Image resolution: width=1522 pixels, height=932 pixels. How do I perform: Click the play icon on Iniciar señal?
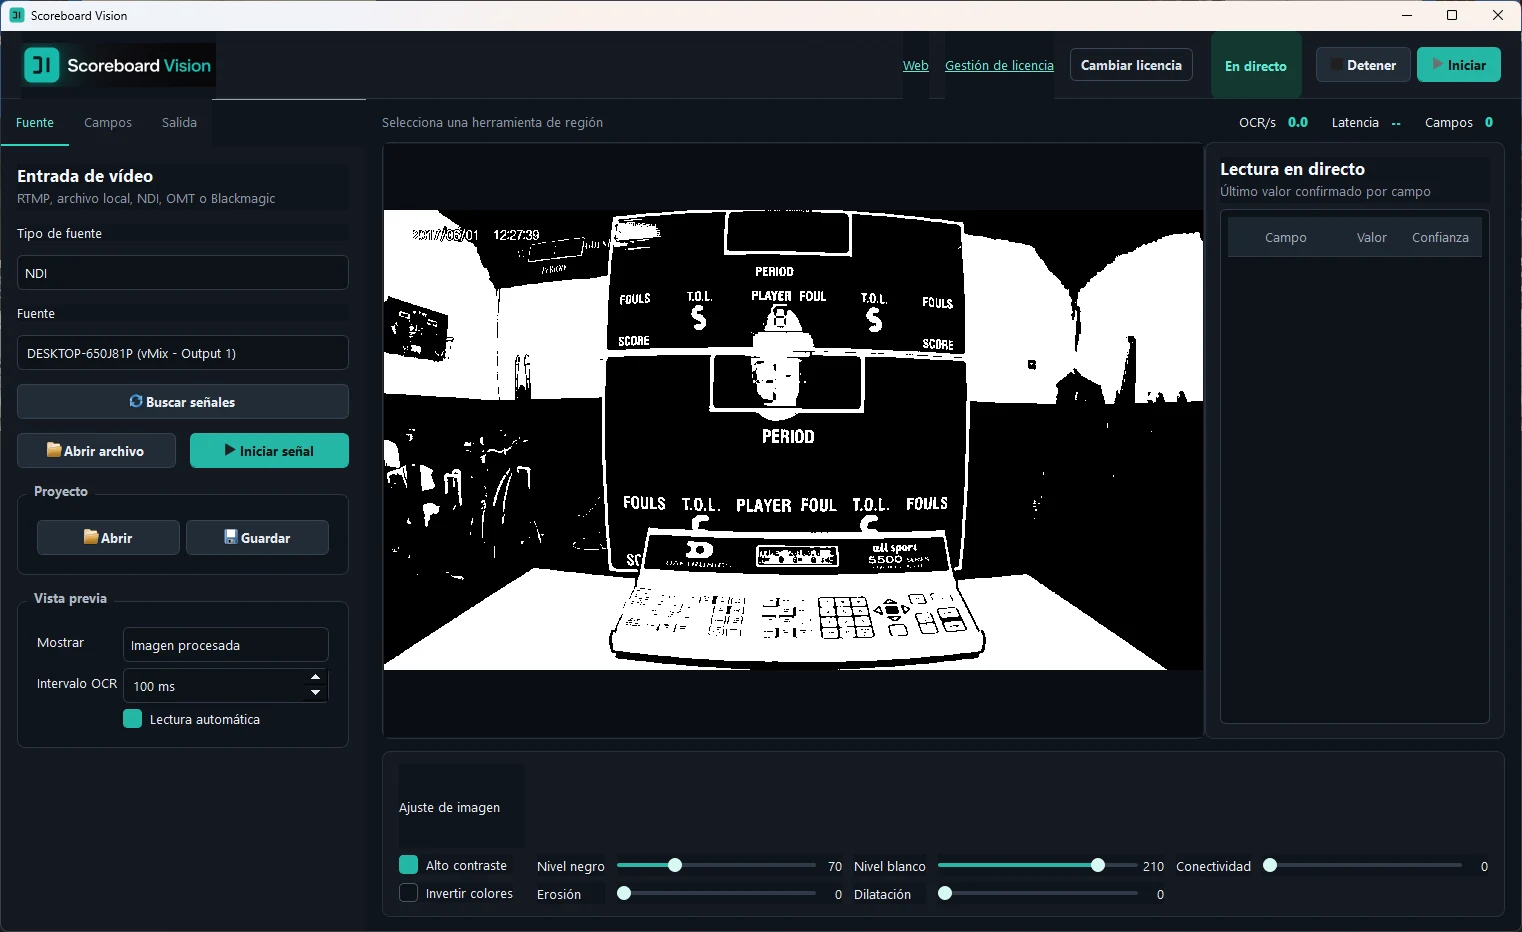coord(230,450)
